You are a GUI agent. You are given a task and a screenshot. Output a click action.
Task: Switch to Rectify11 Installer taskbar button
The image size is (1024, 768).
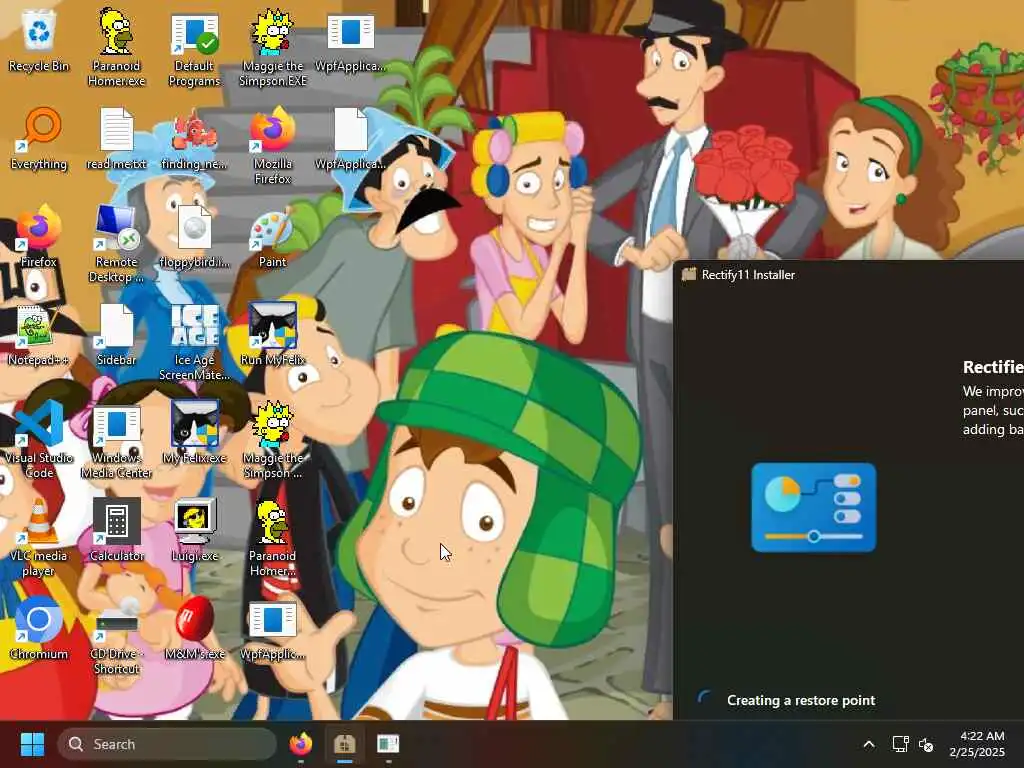pyautogui.click(x=345, y=744)
